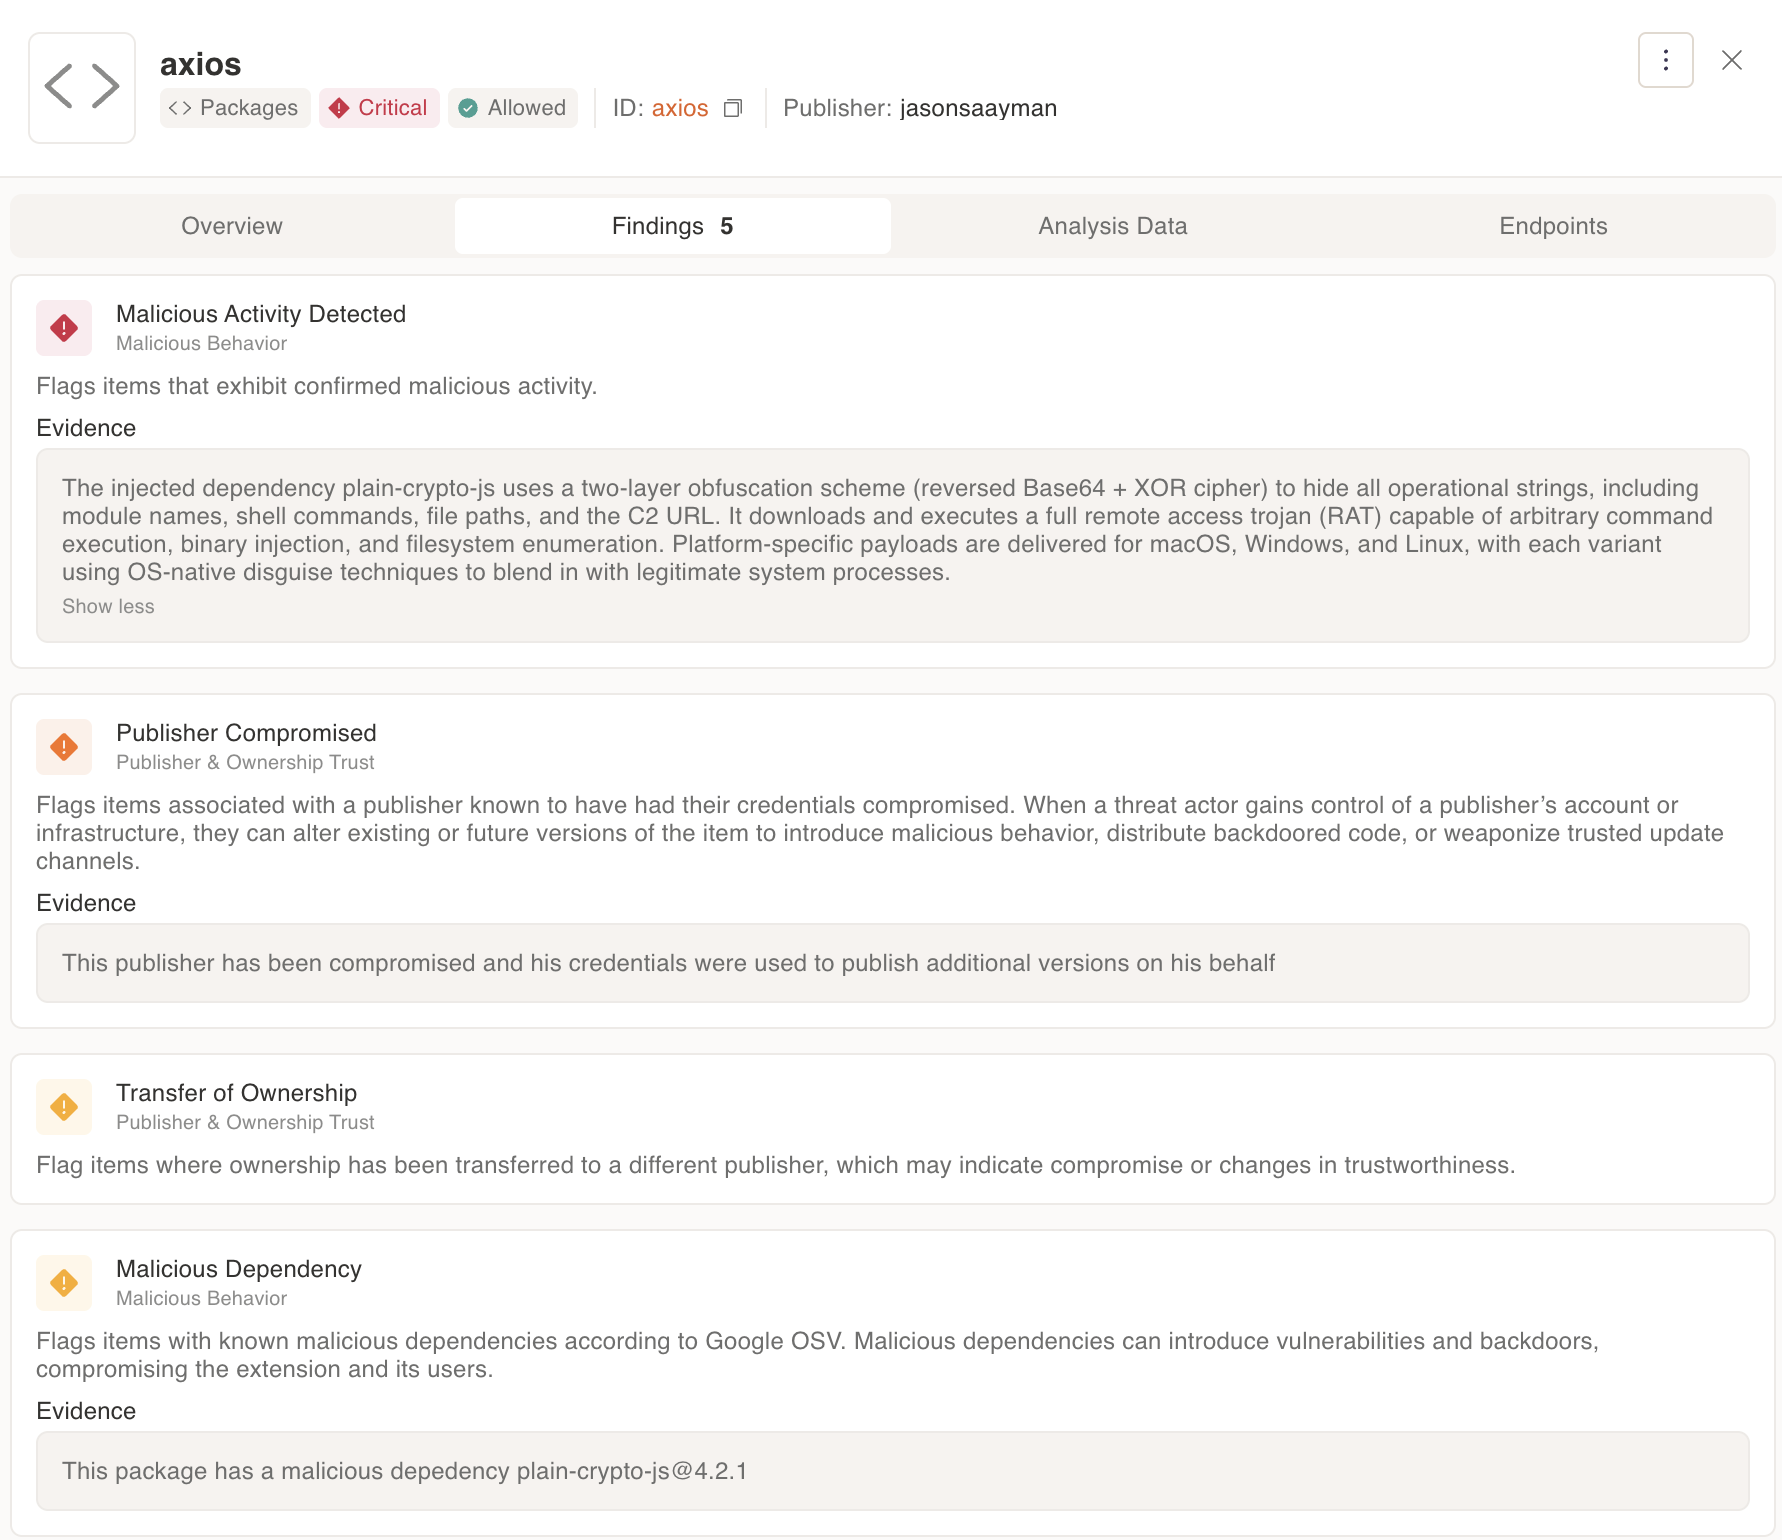Image resolution: width=1782 pixels, height=1540 pixels.
Task: Select the Findings tab
Action: pyautogui.click(x=672, y=226)
